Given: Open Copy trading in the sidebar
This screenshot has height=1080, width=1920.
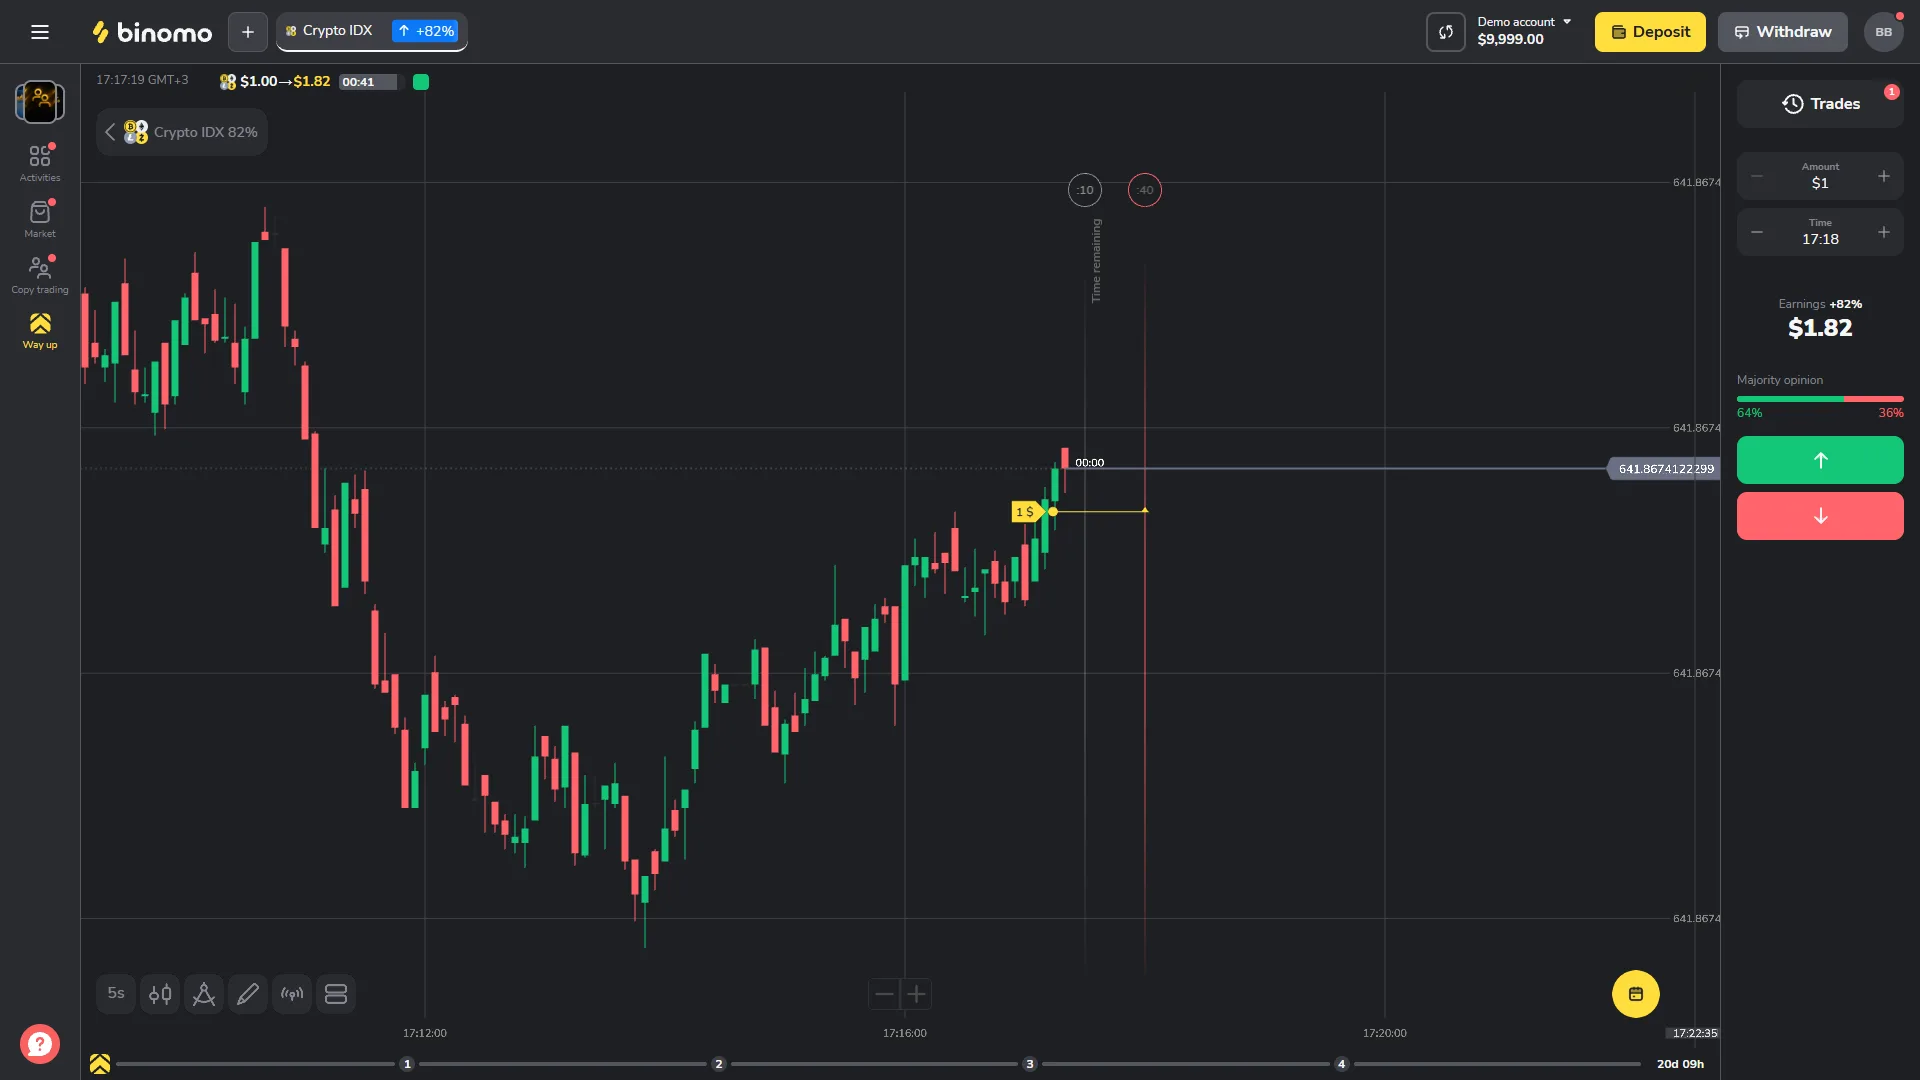Looking at the screenshot, I should pos(40,275).
